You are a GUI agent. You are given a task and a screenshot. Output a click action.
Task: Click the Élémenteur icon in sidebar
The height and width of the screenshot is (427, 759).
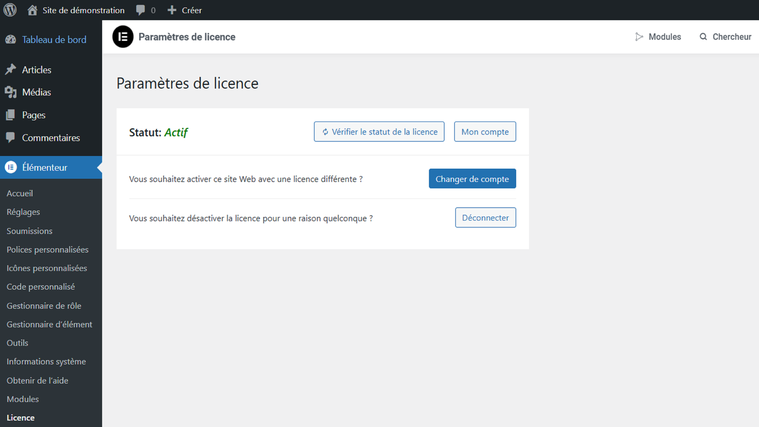point(11,168)
